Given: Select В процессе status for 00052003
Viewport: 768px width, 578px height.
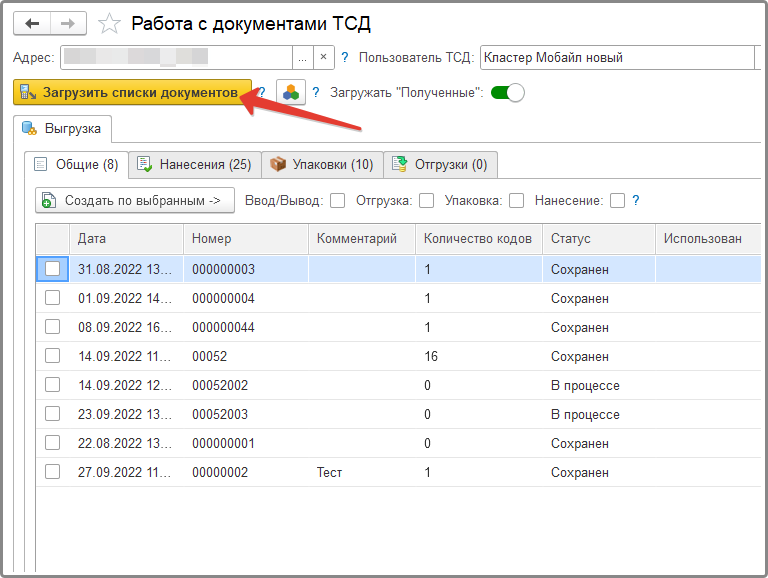Looking at the screenshot, I should pyautogui.click(x=599, y=414).
